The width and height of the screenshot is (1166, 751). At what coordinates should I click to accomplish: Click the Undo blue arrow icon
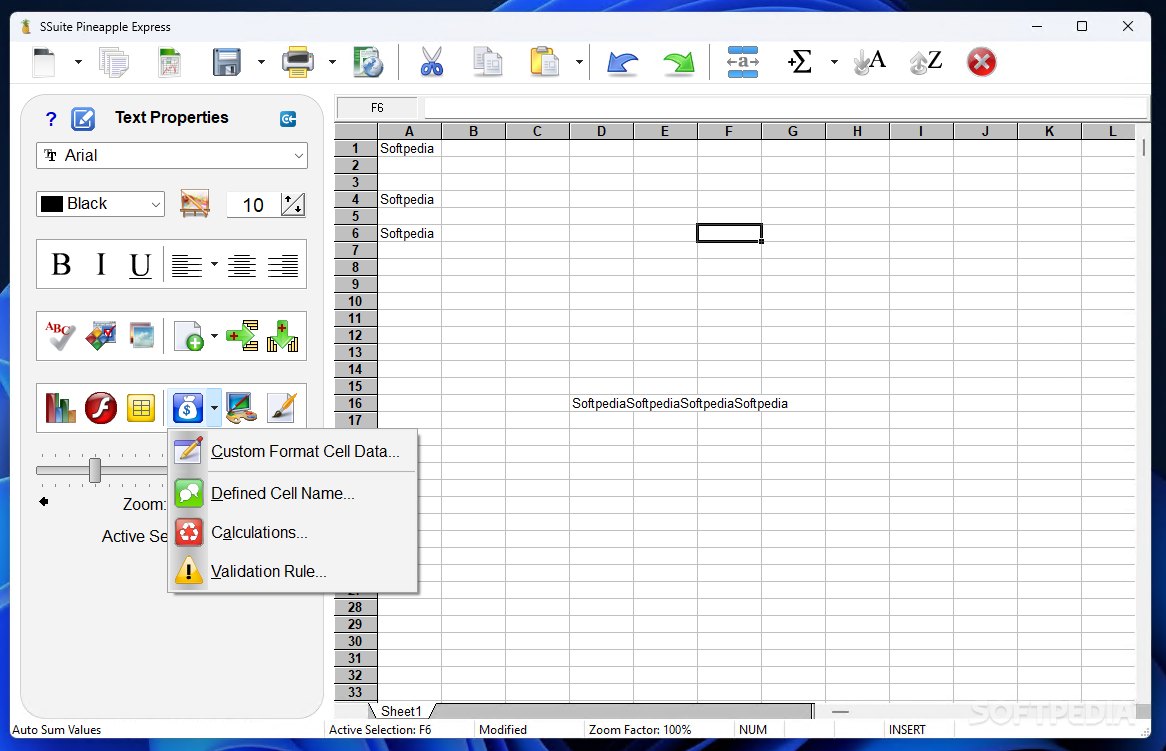pyautogui.click(x=622, y=62)
